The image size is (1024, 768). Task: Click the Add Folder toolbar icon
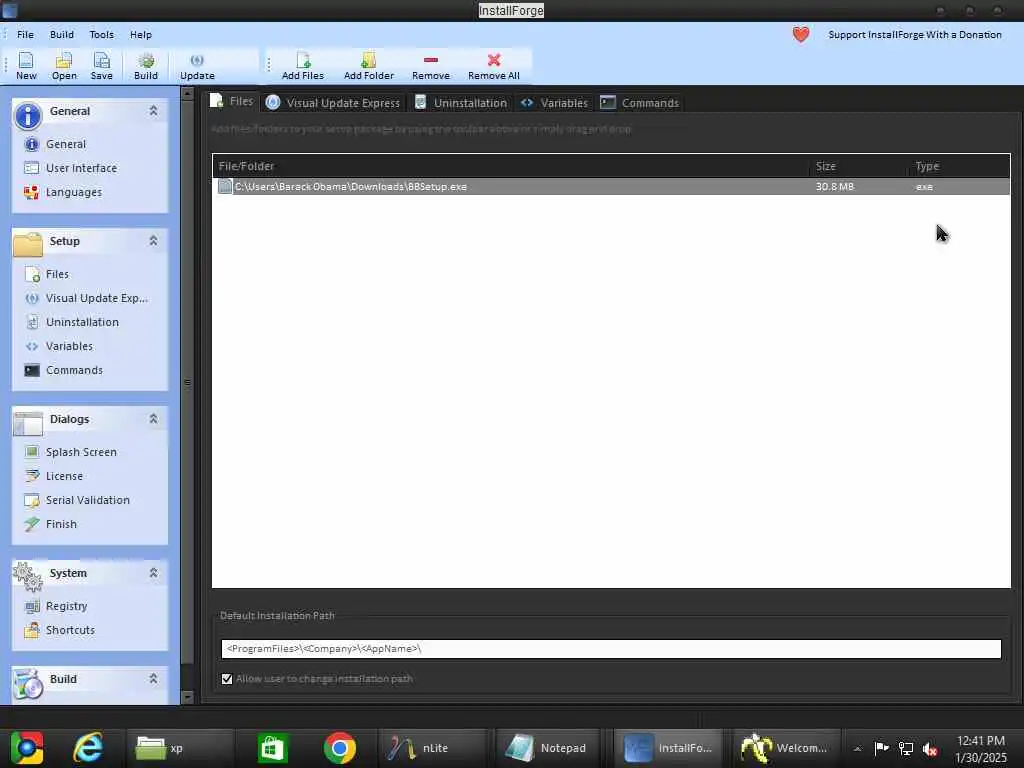tap(368, 66)
